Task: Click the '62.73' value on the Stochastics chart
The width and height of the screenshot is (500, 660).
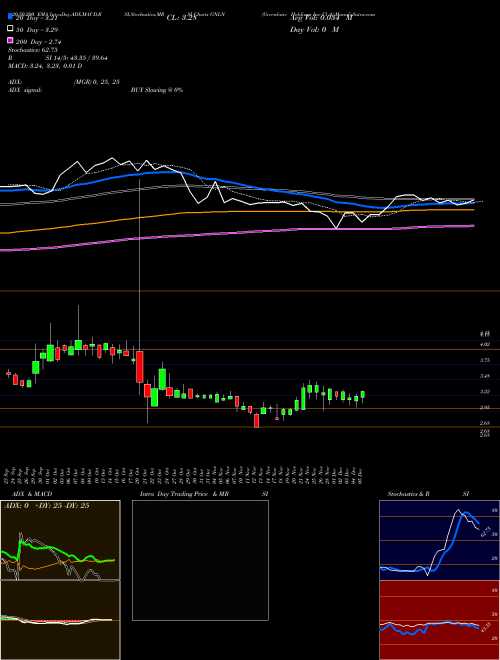Action: coord(485,531)
